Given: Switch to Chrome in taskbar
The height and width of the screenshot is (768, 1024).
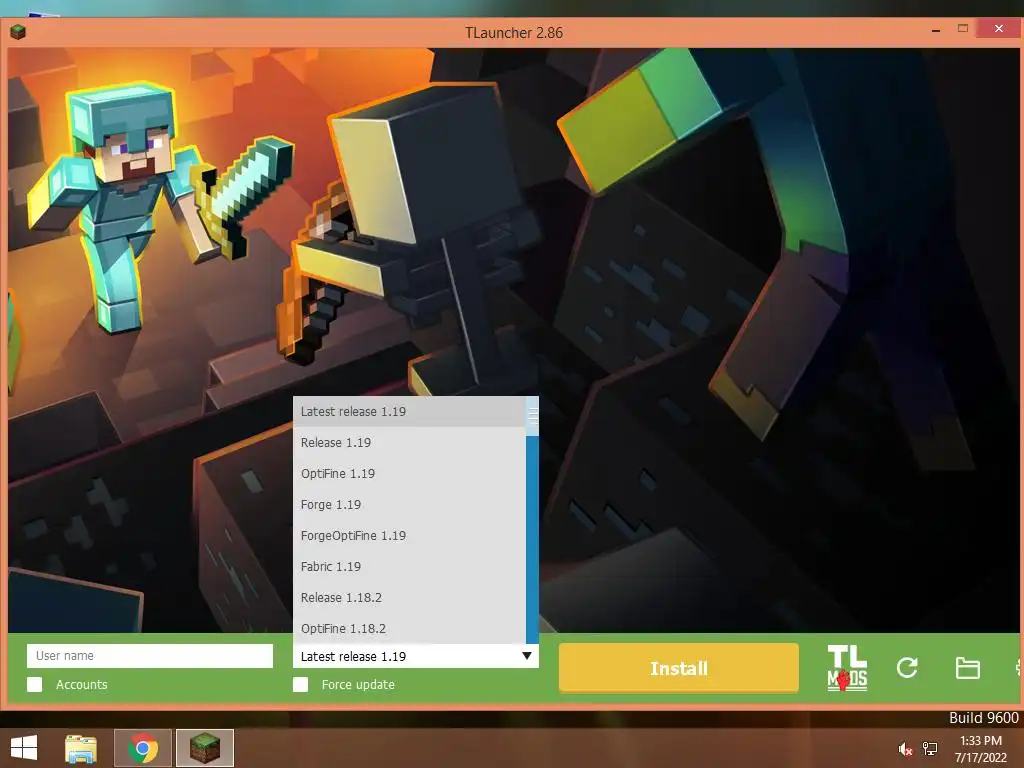Looking at the screenshot, I should tap(143, 748).
